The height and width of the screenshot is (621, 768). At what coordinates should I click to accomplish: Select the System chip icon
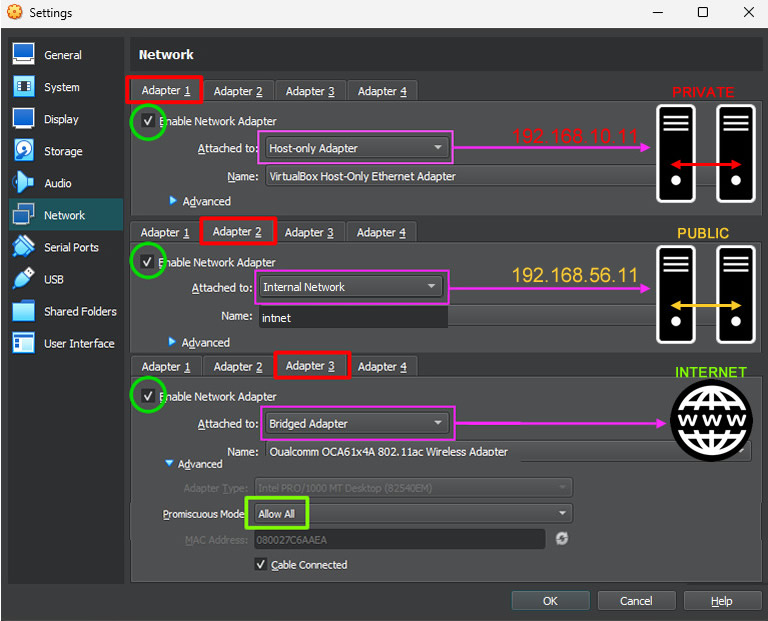23,87
